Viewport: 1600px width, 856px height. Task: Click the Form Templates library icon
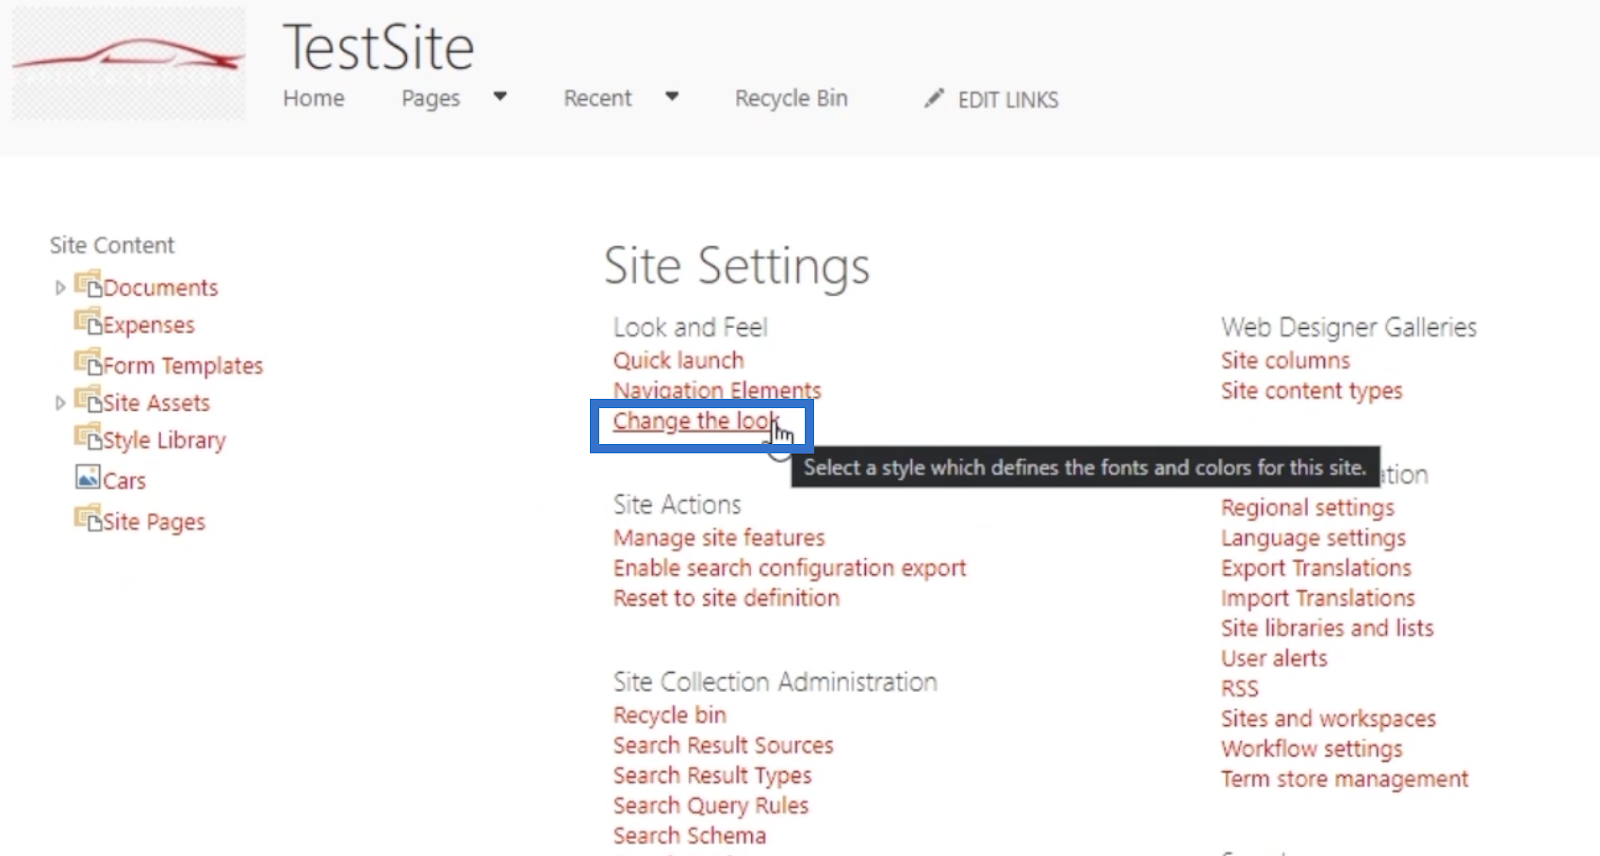tap(88, 362)
